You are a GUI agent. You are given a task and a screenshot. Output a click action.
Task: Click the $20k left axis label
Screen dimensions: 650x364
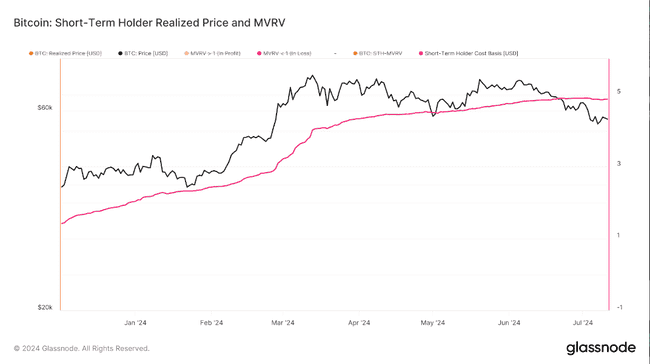coord(45,308)
